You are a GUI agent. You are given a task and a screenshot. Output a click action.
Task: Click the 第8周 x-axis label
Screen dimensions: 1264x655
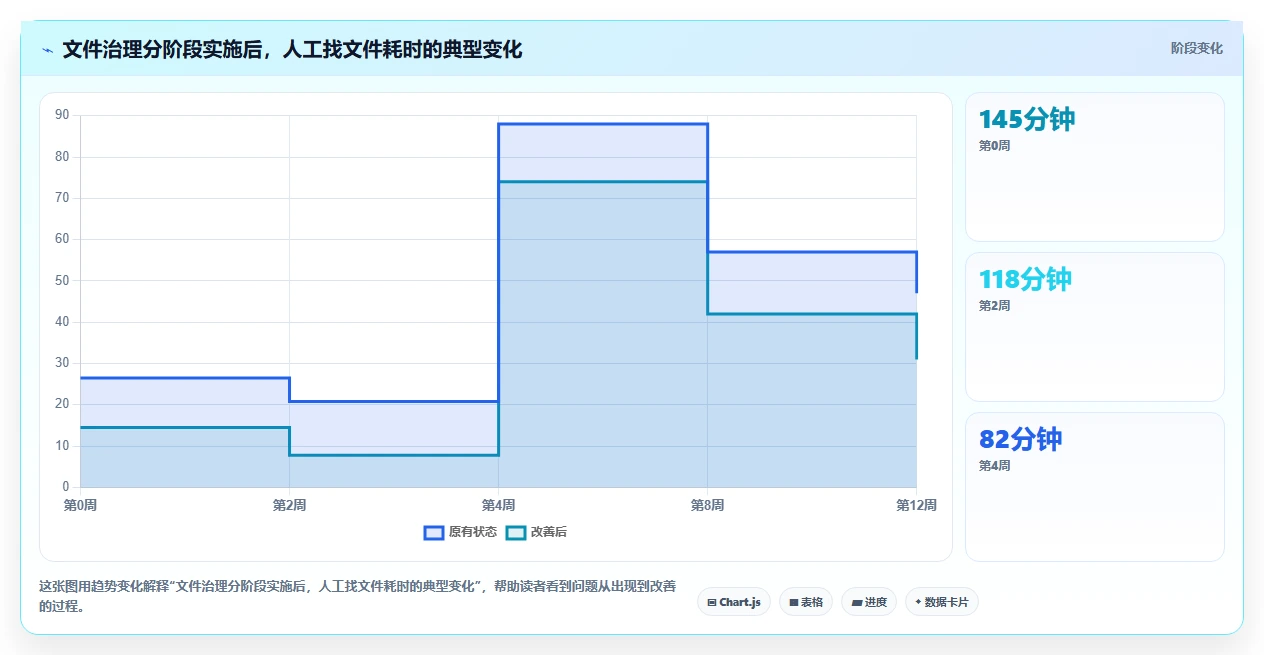707,505
